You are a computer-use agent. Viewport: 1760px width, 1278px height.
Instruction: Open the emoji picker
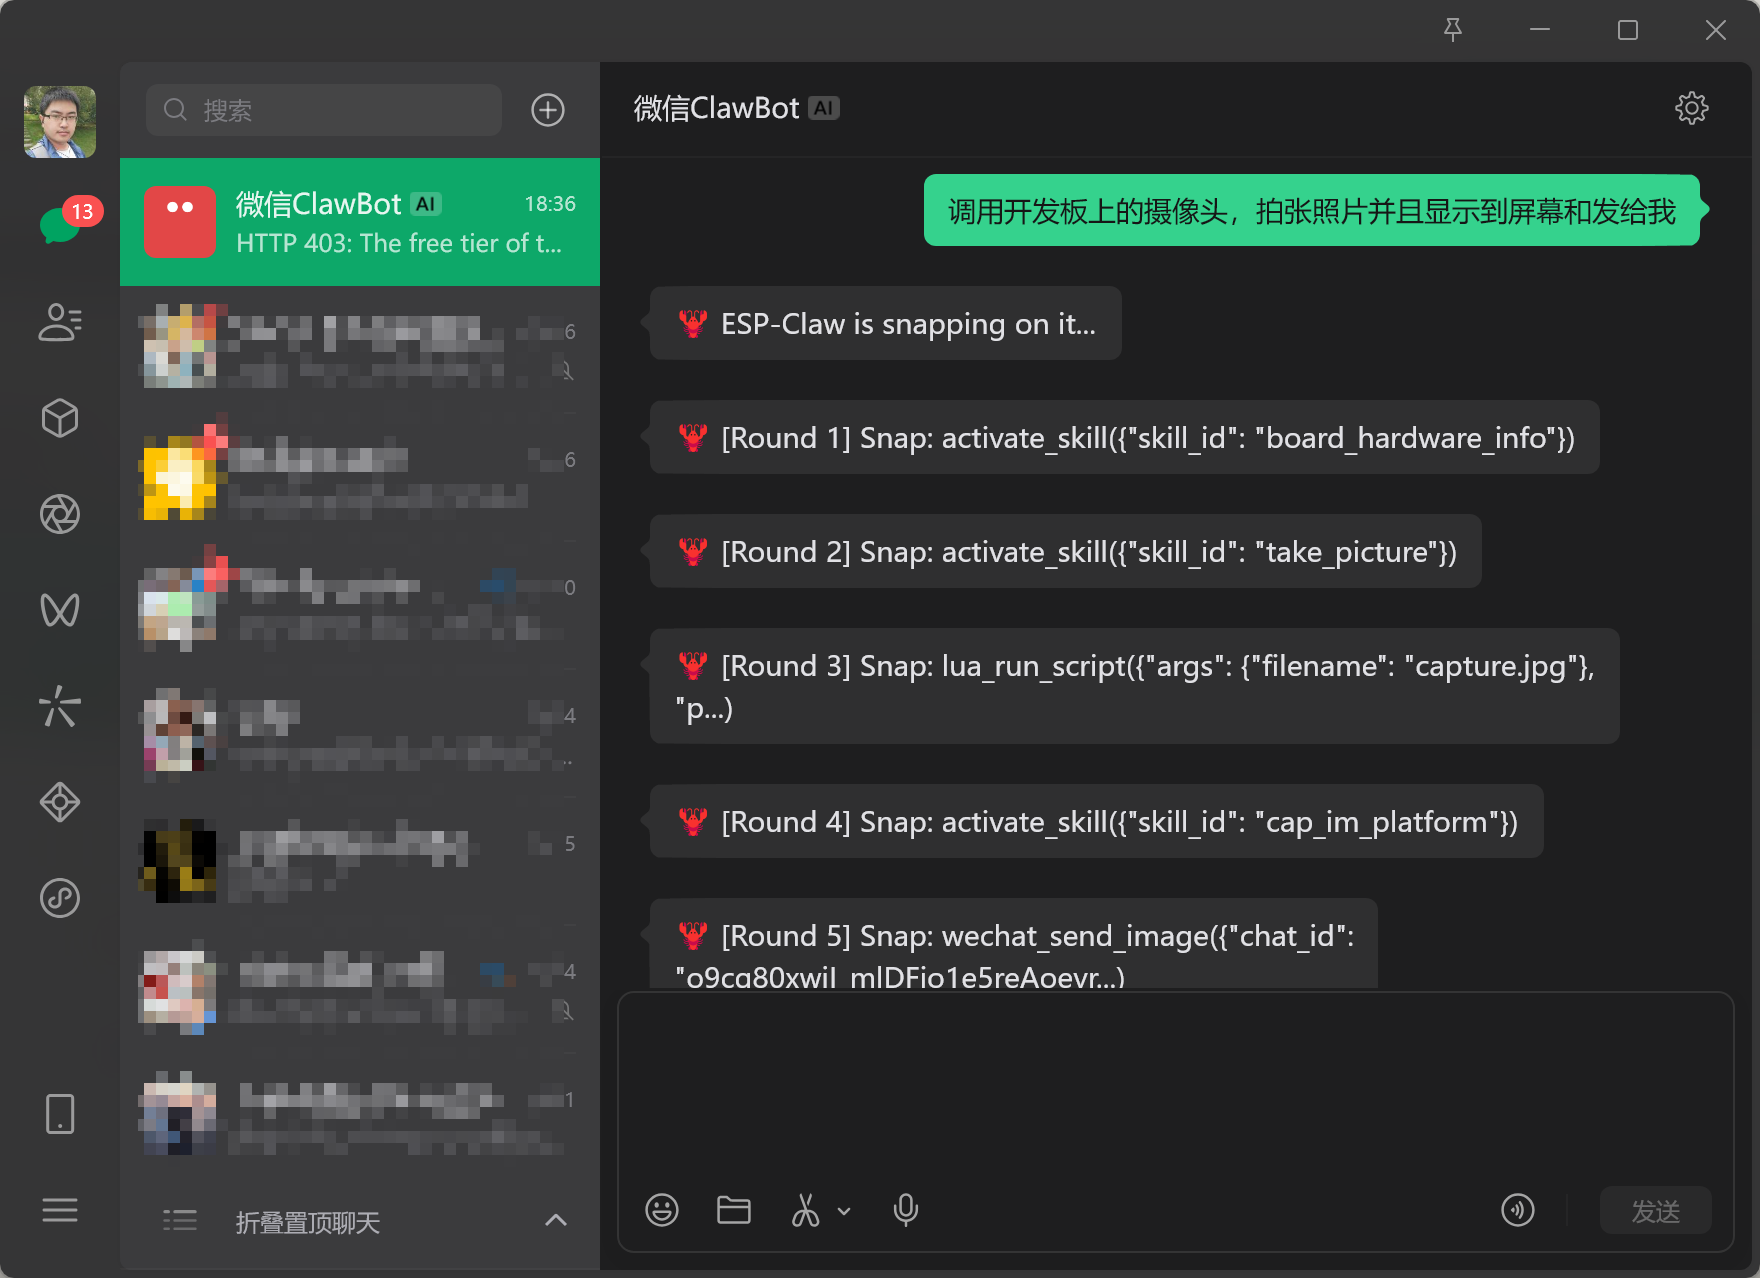tap(662, 1210)
